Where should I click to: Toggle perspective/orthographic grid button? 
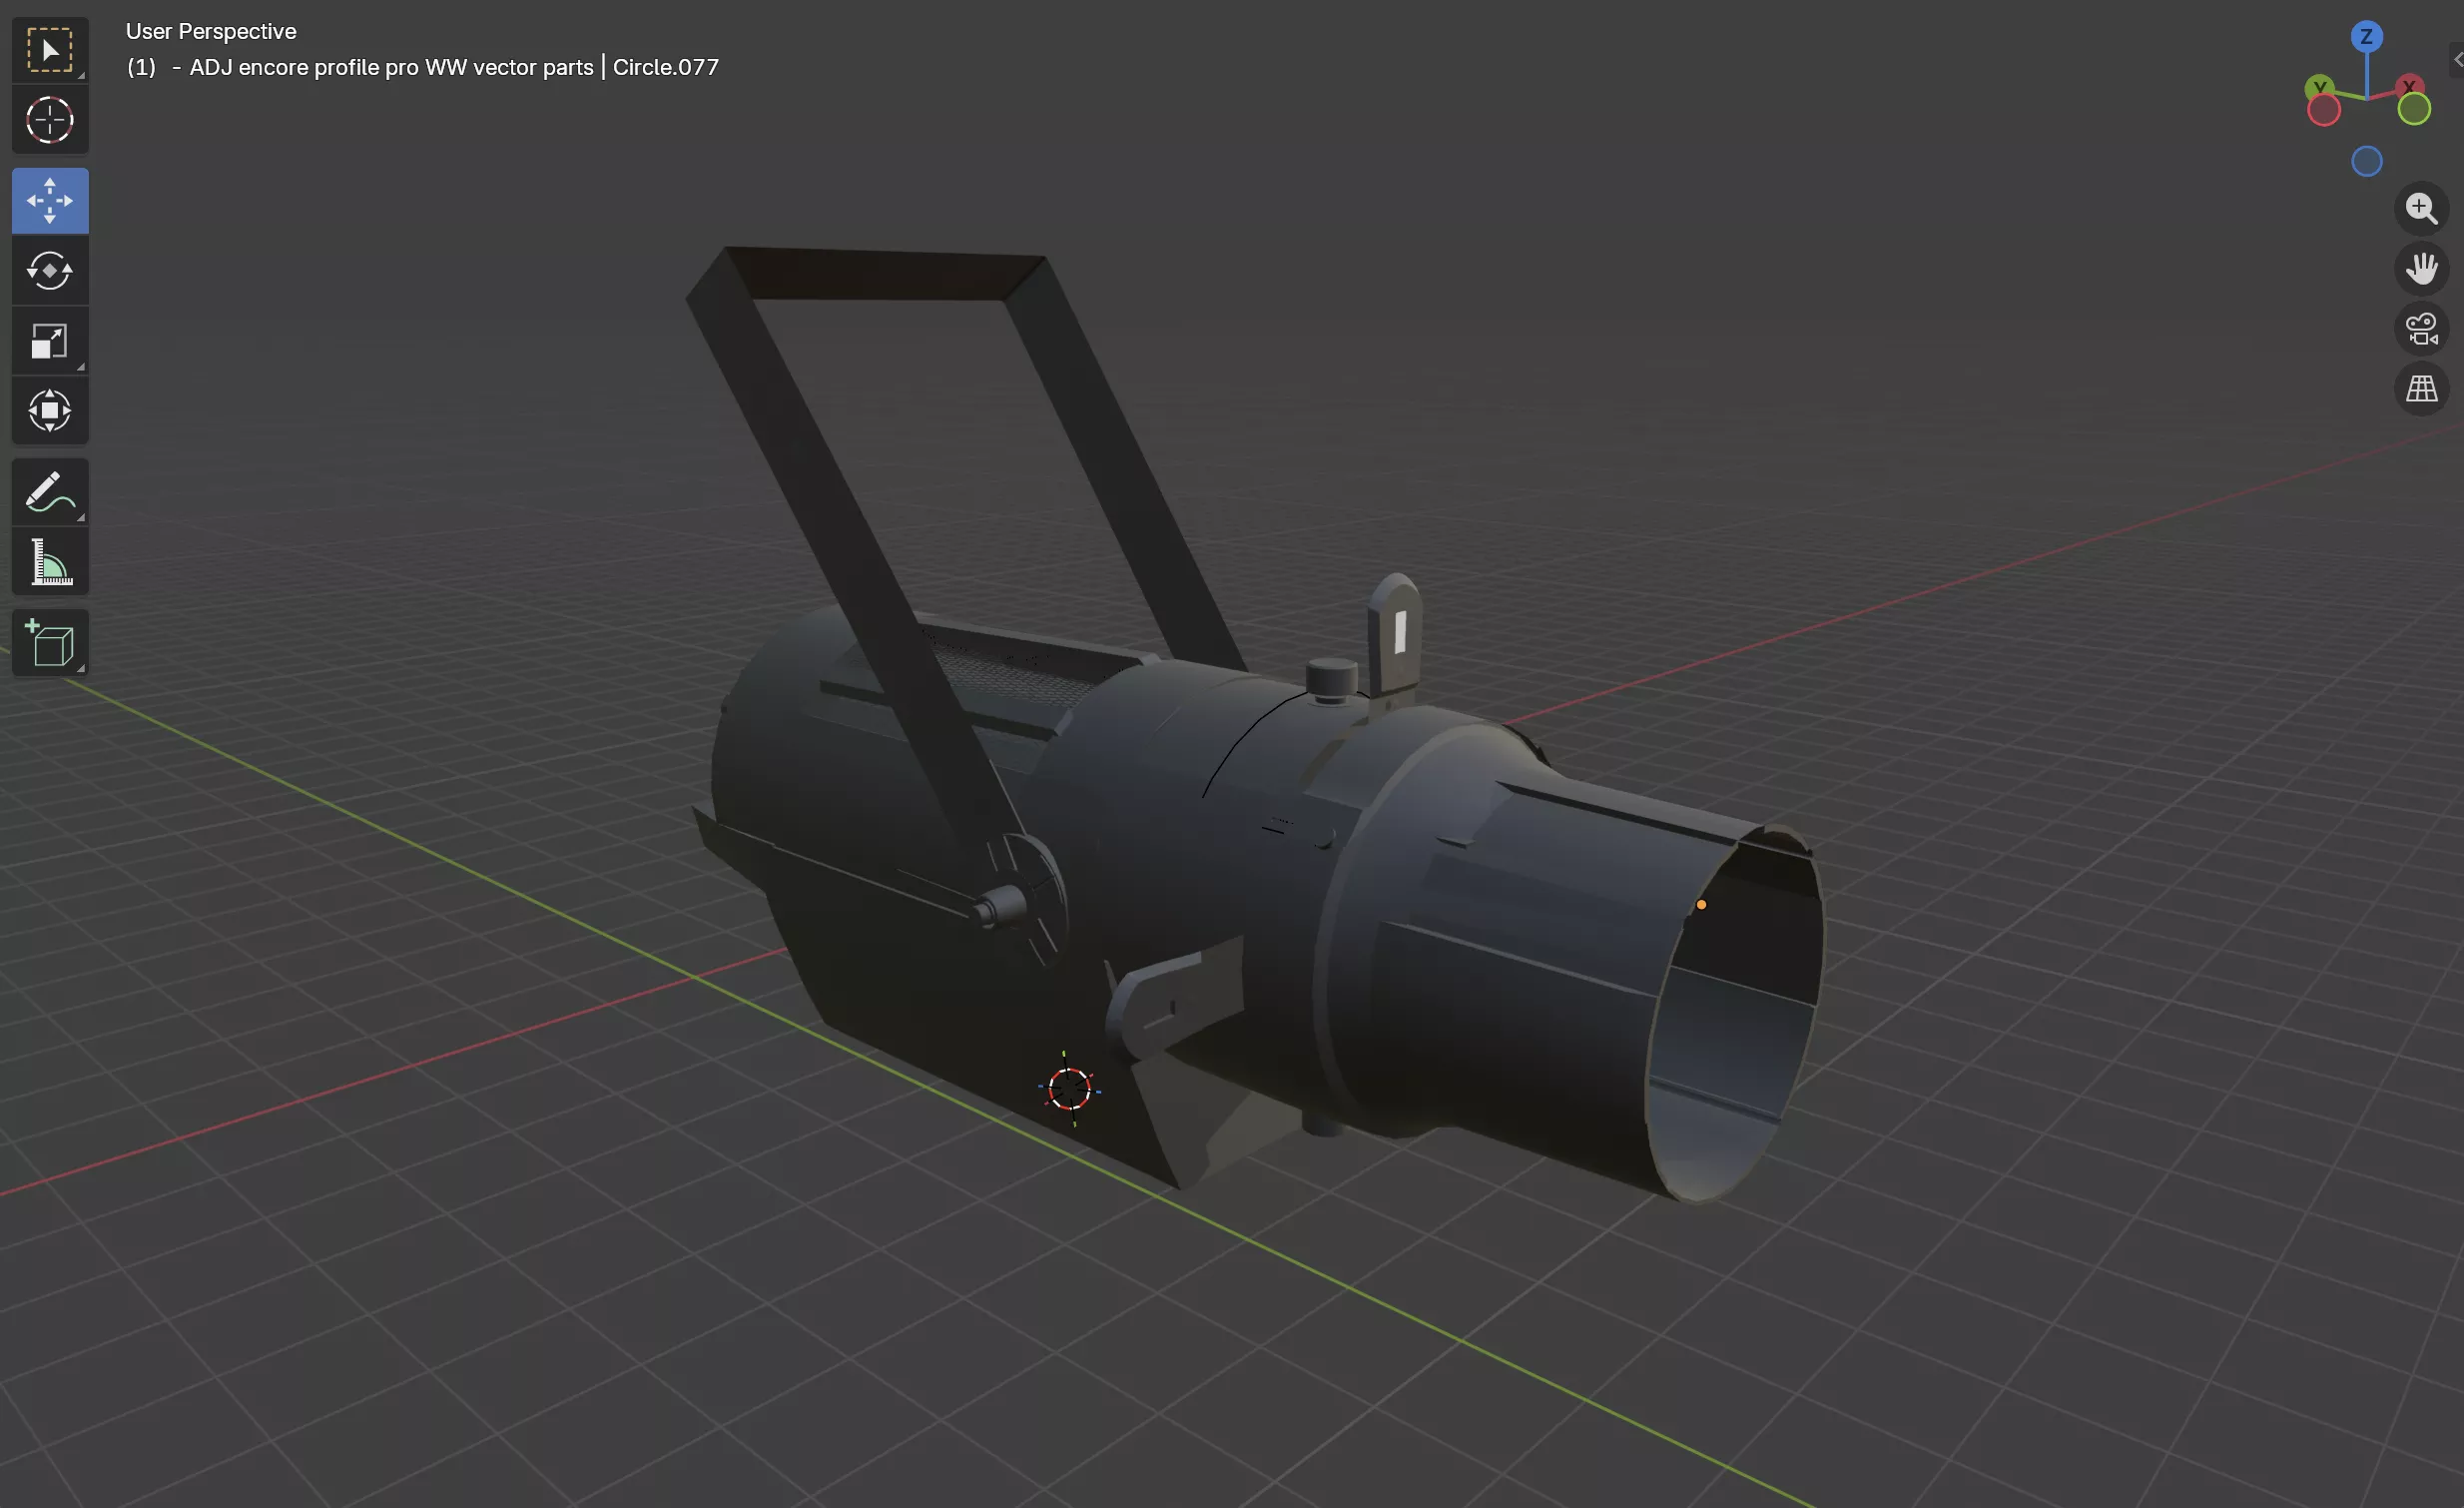[2421, 389]
